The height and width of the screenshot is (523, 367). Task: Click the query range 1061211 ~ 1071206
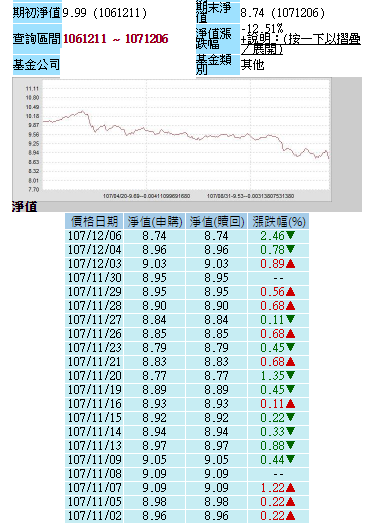tap(115, 39)
